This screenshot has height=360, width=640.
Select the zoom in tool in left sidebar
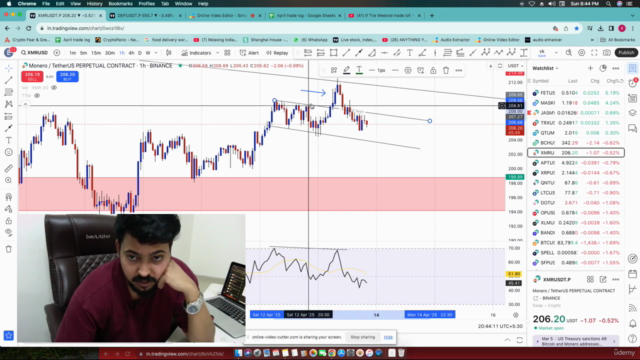point(9,180)
